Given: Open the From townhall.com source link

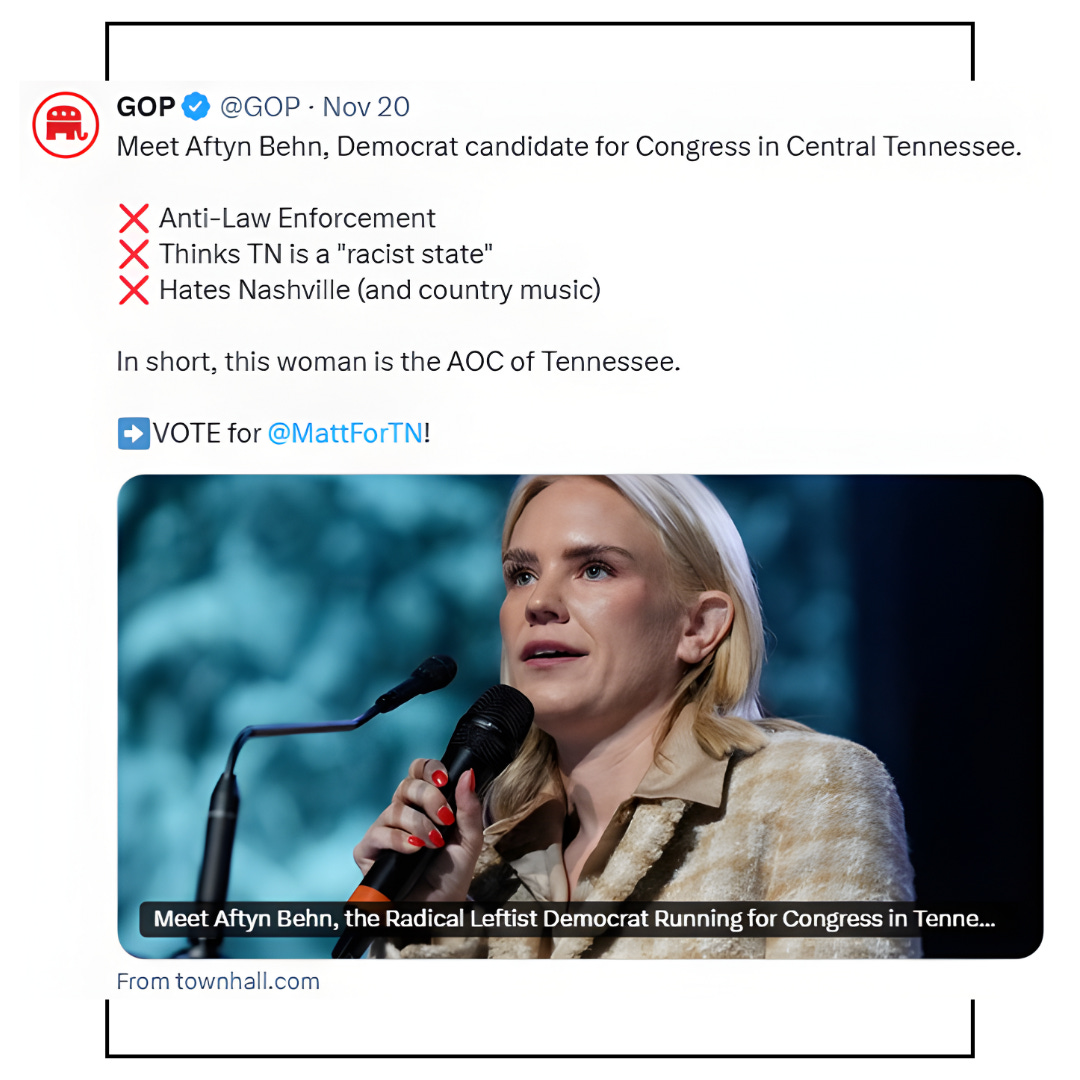Looking at the screenshot, I should [x=218, y=981].
